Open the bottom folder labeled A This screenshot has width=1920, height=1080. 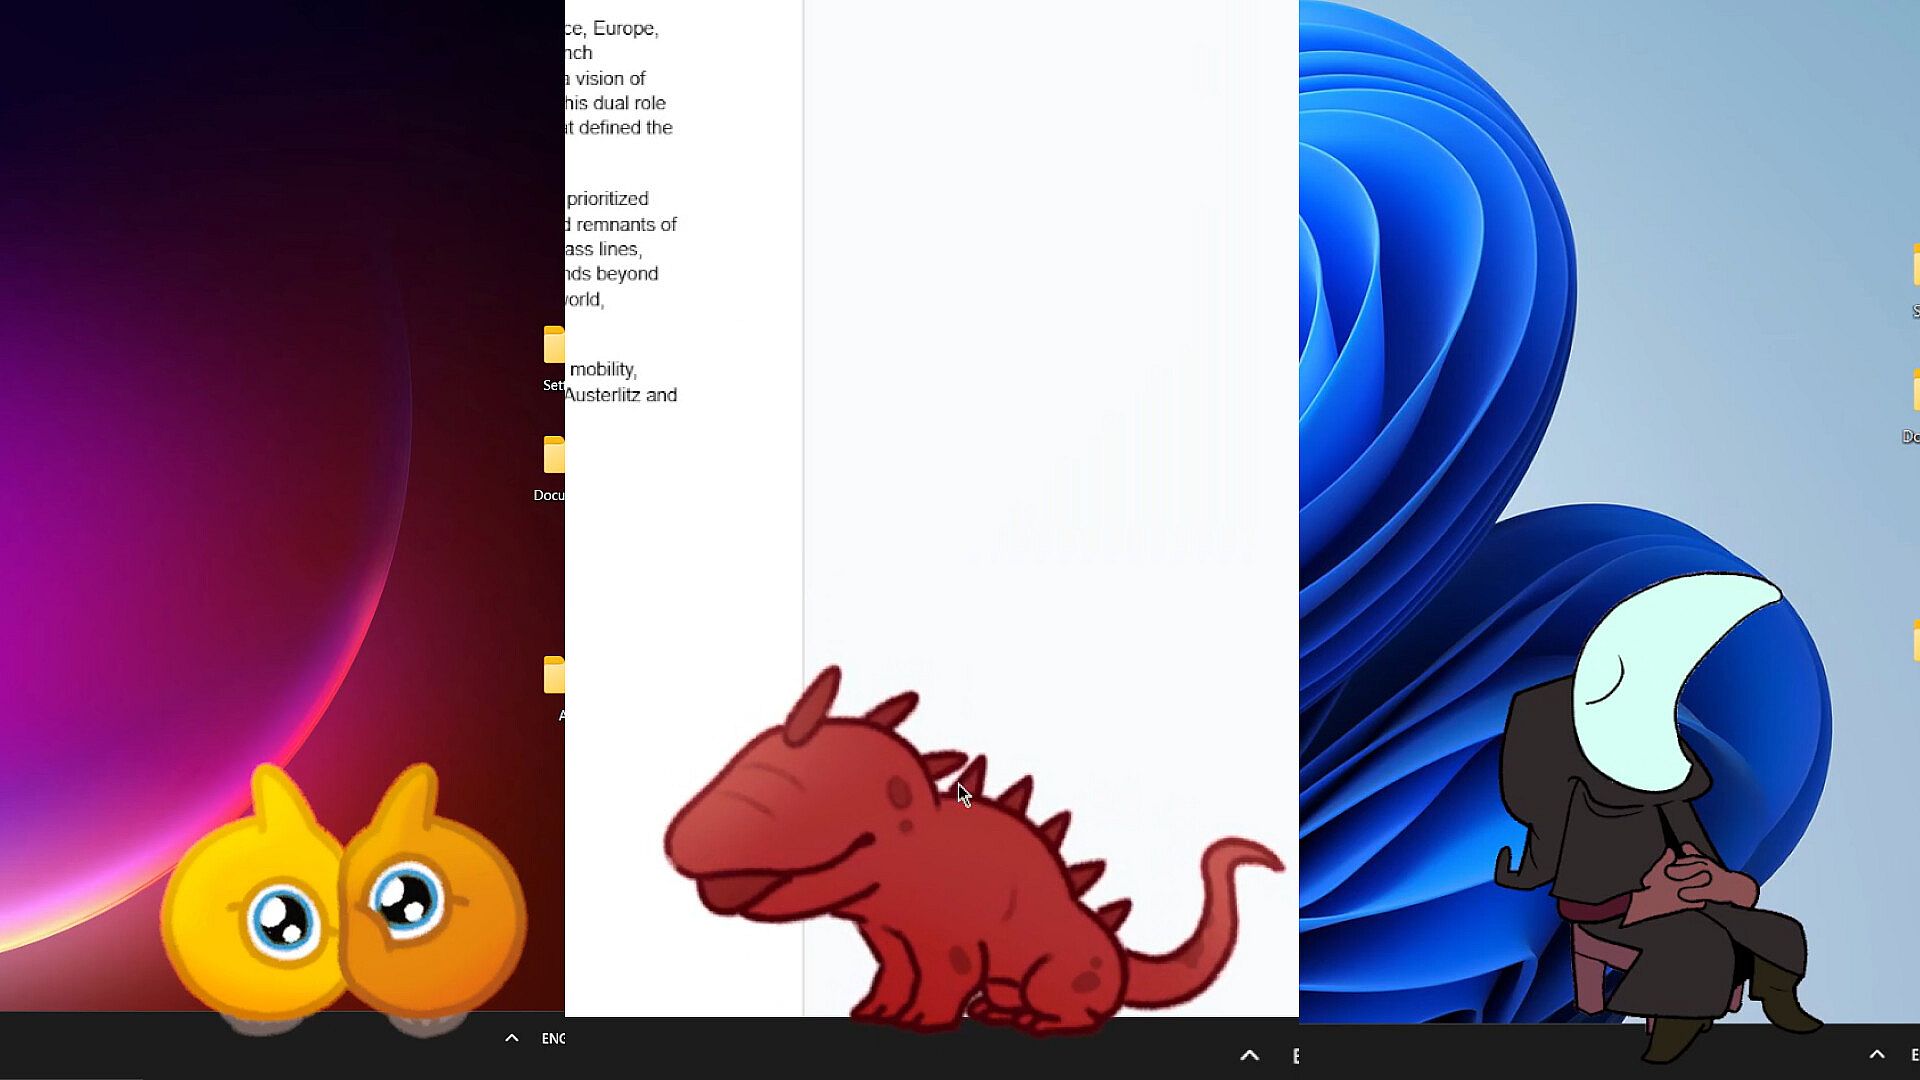[554, 676]
